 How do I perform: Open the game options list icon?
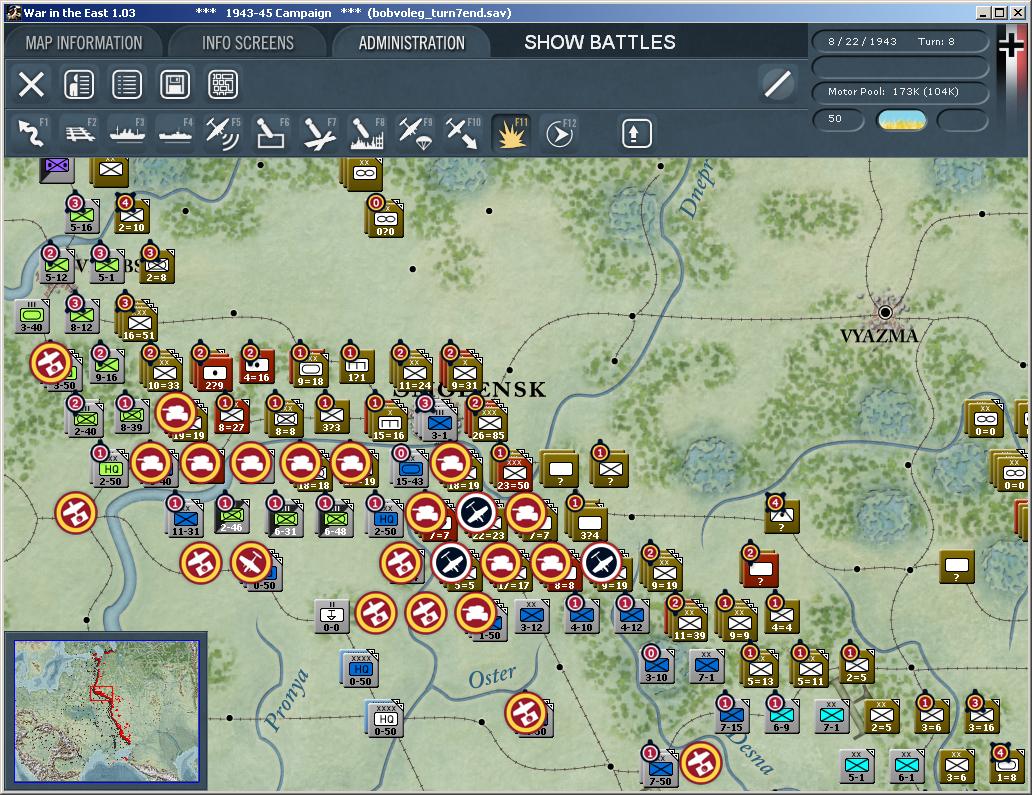(127, 84)
